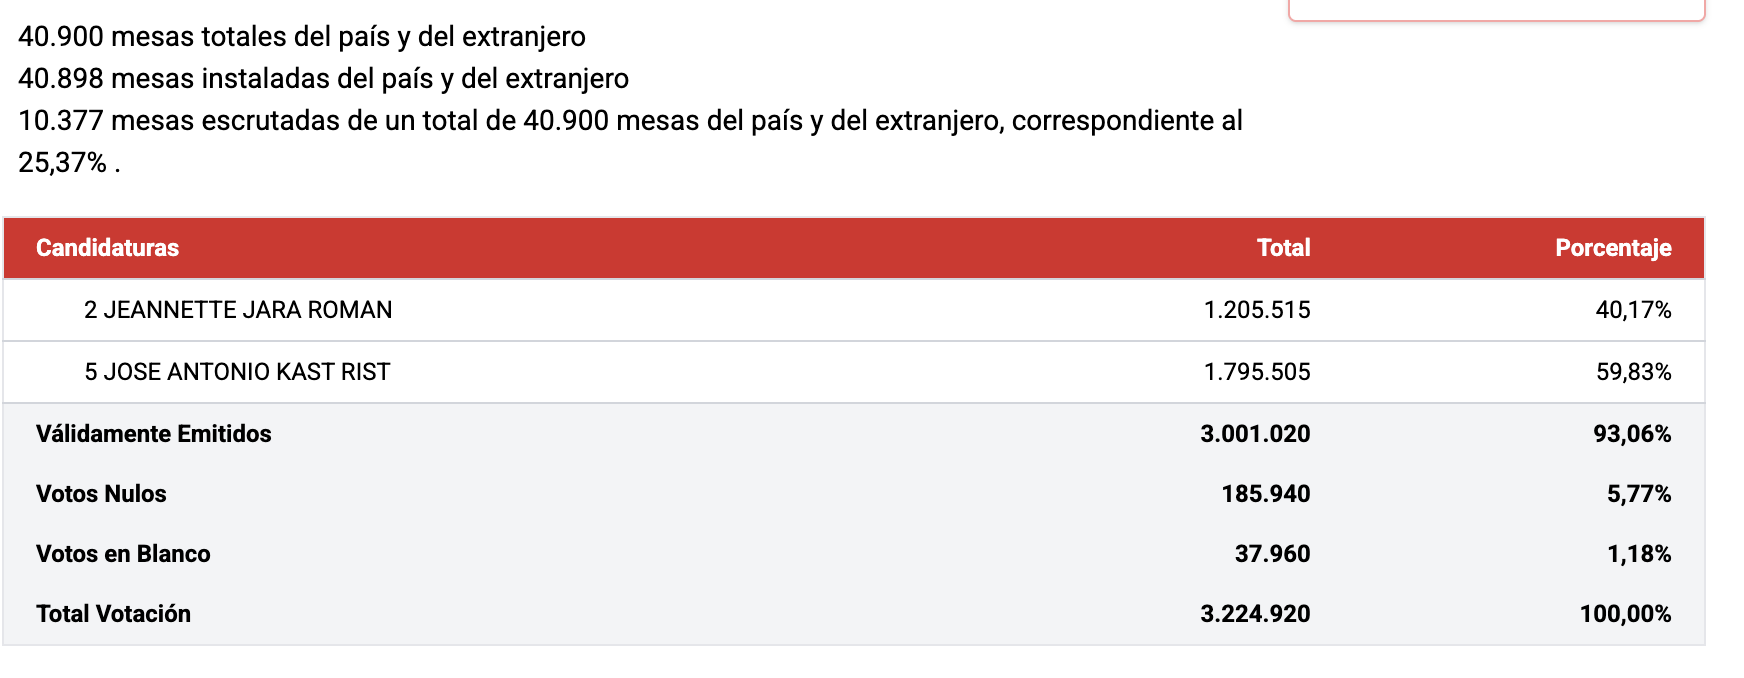Image resolution: width=1744 pixels, height=678 pixels.
Task: Click the Válidamente Emitidos label
Action: coord(154,434)
